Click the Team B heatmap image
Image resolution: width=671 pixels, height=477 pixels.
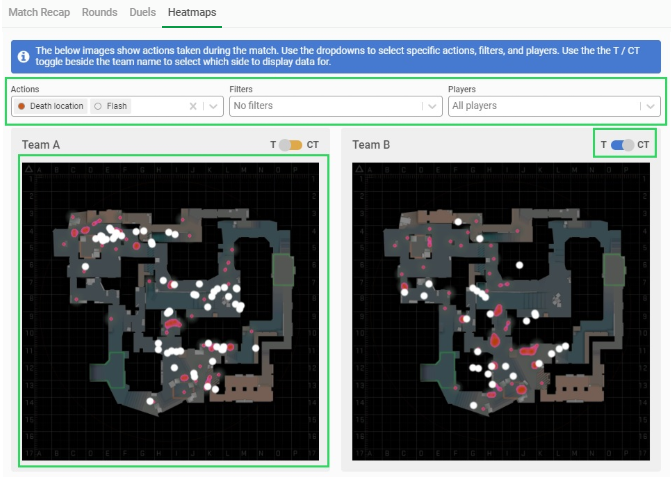(501, 311)
